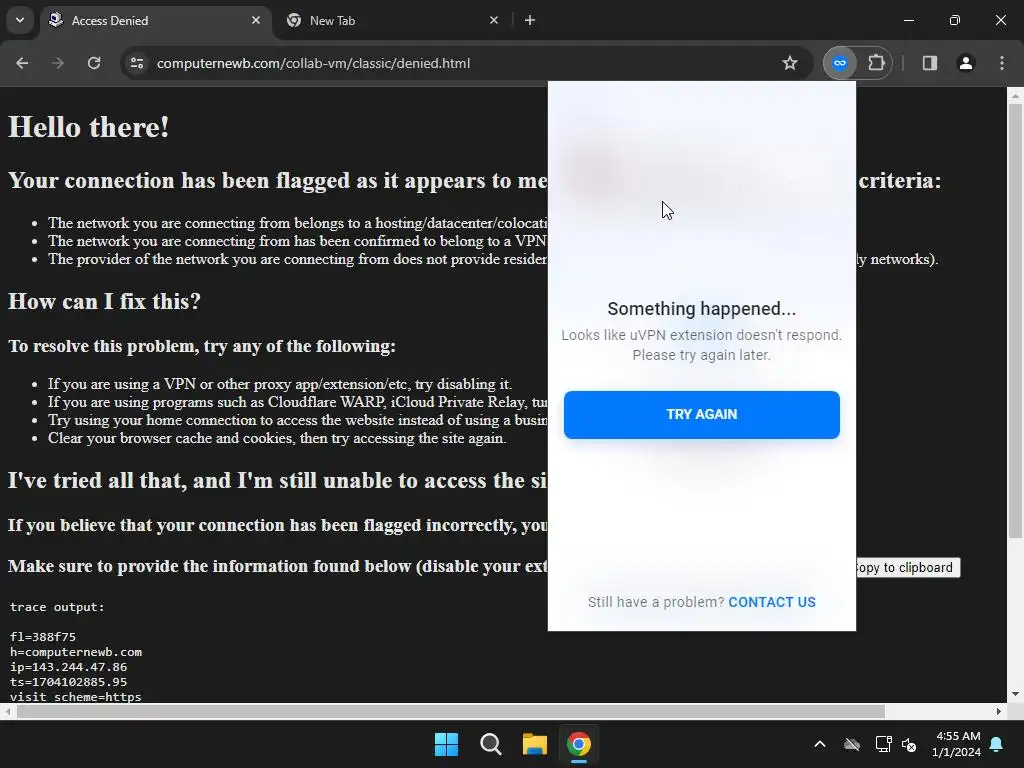Viewport: 1024px width, 768px height.
Task: Open the Windows Start menu
Action: click(x=447, y=744)
